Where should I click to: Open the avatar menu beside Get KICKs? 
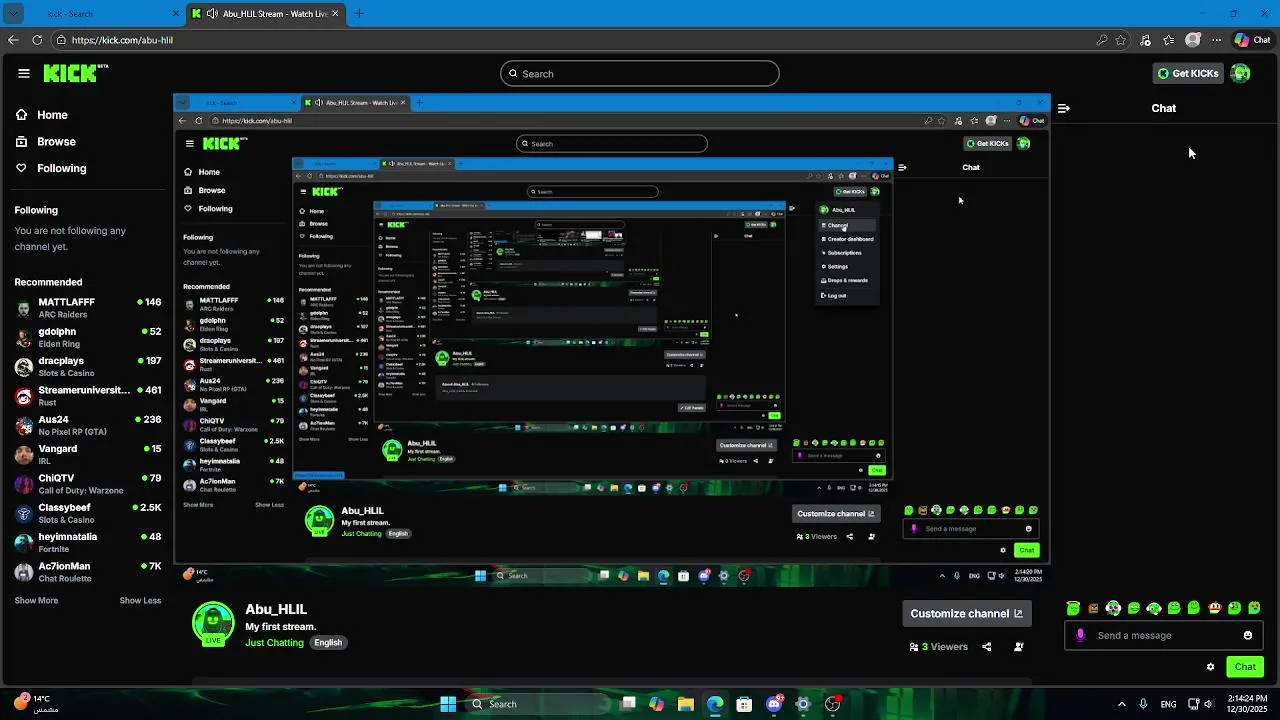point(1240,73)
